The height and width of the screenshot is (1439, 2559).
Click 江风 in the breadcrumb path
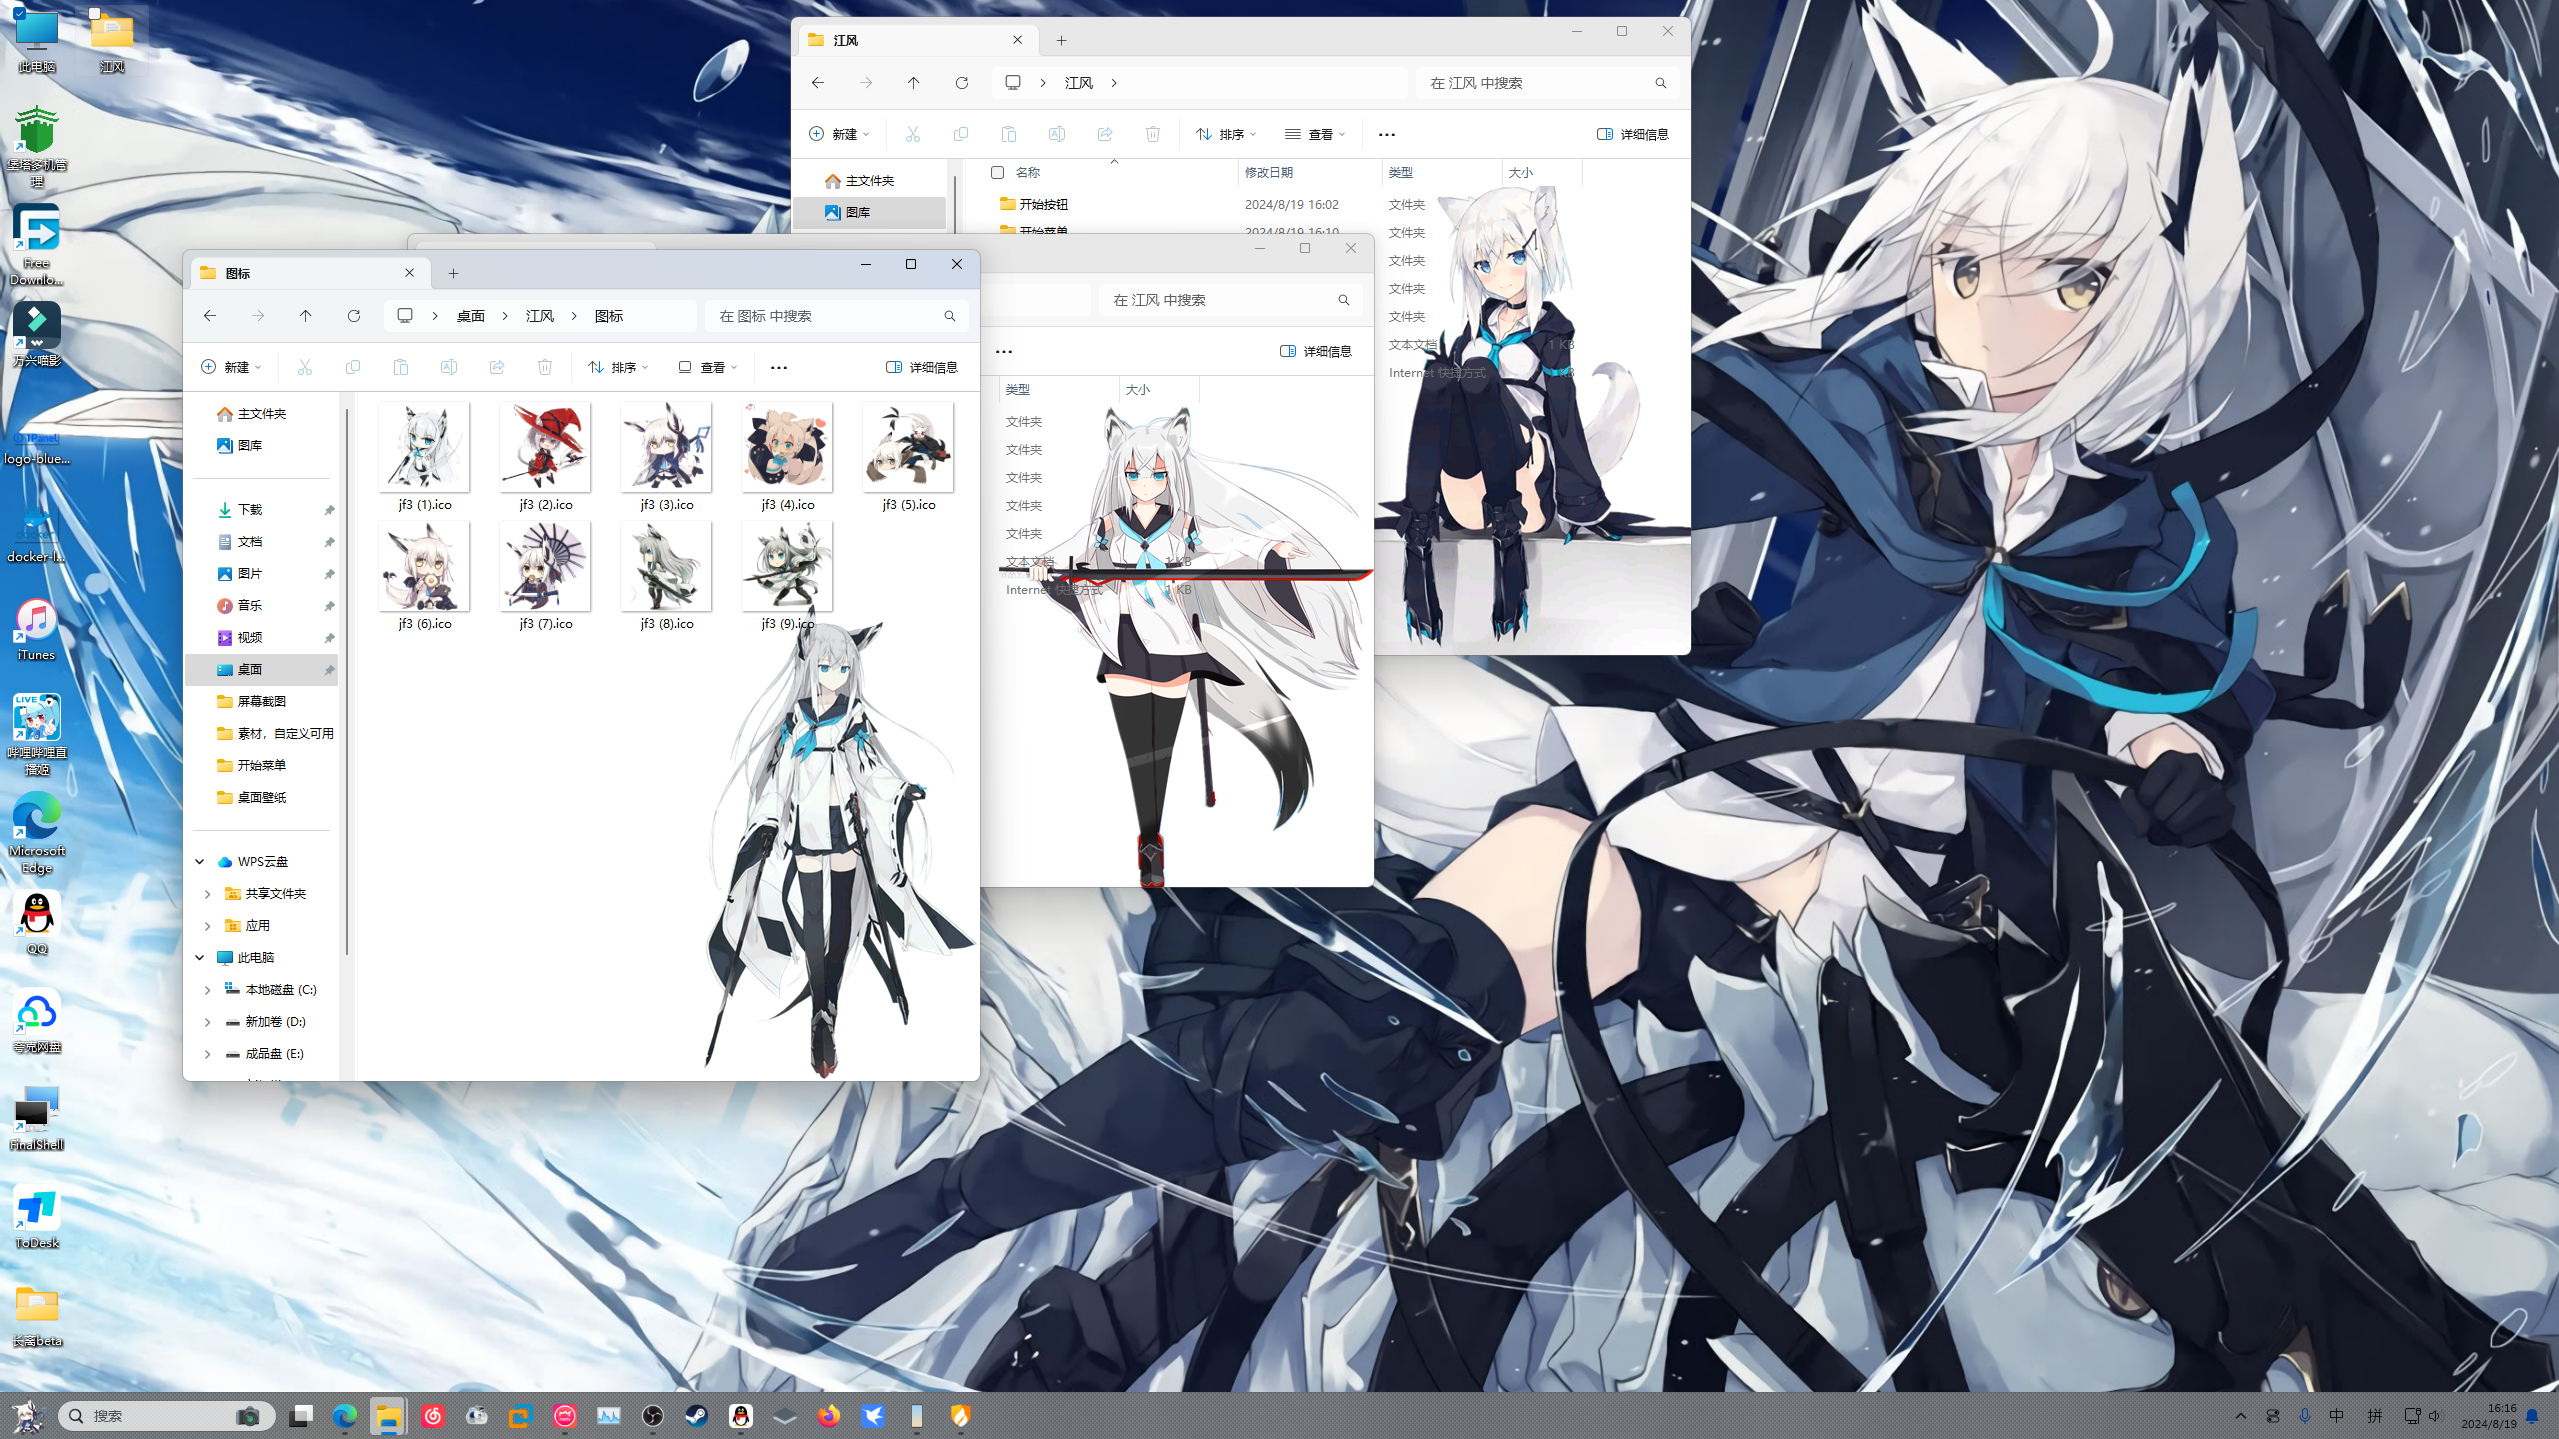pos(540,316)
